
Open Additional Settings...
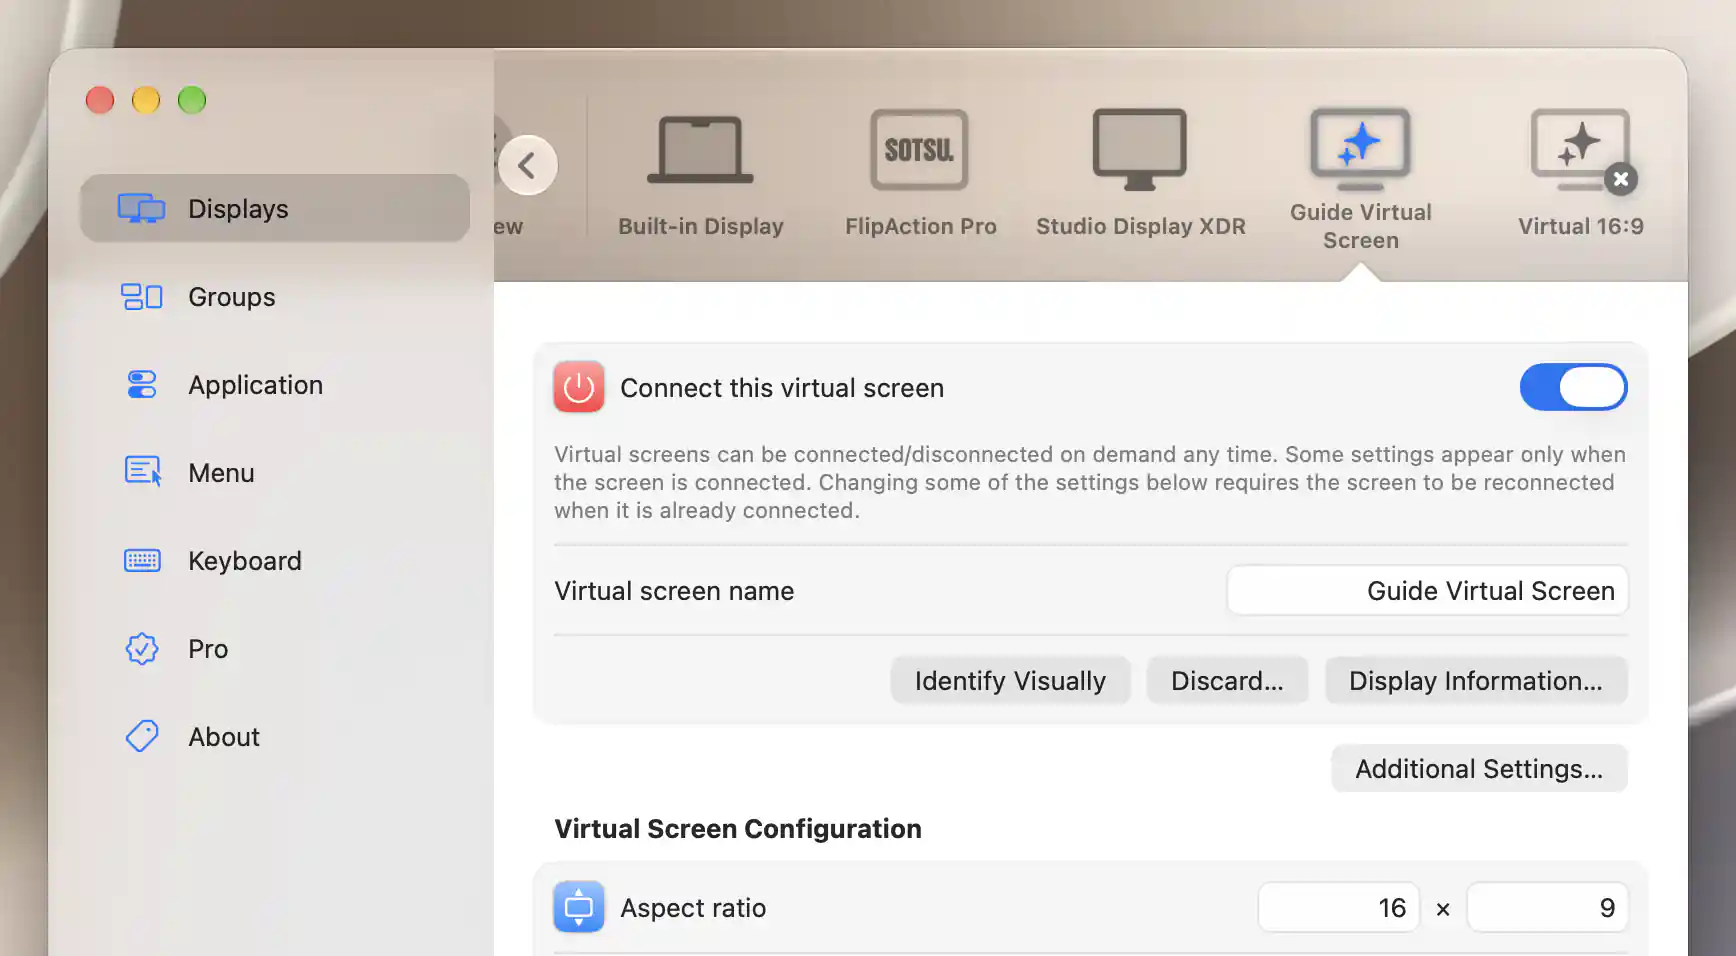(x=1478, y=769)
